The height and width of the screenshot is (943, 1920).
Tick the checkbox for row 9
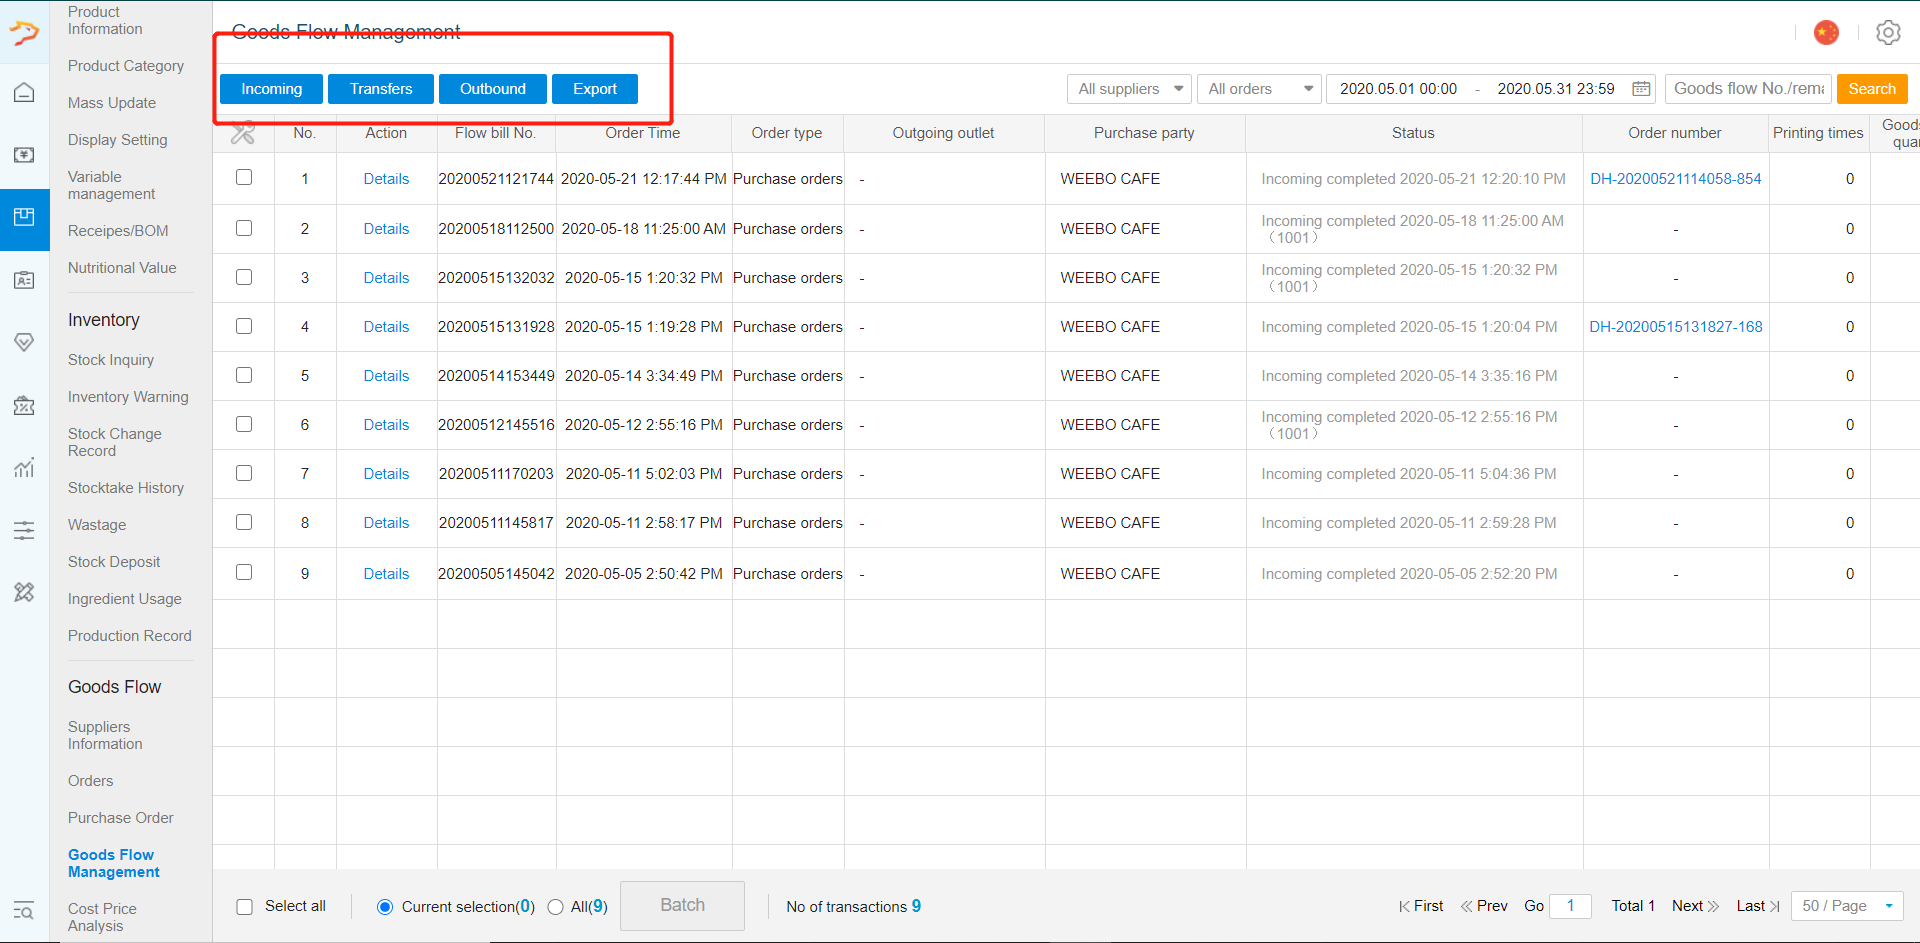point(244,572)
